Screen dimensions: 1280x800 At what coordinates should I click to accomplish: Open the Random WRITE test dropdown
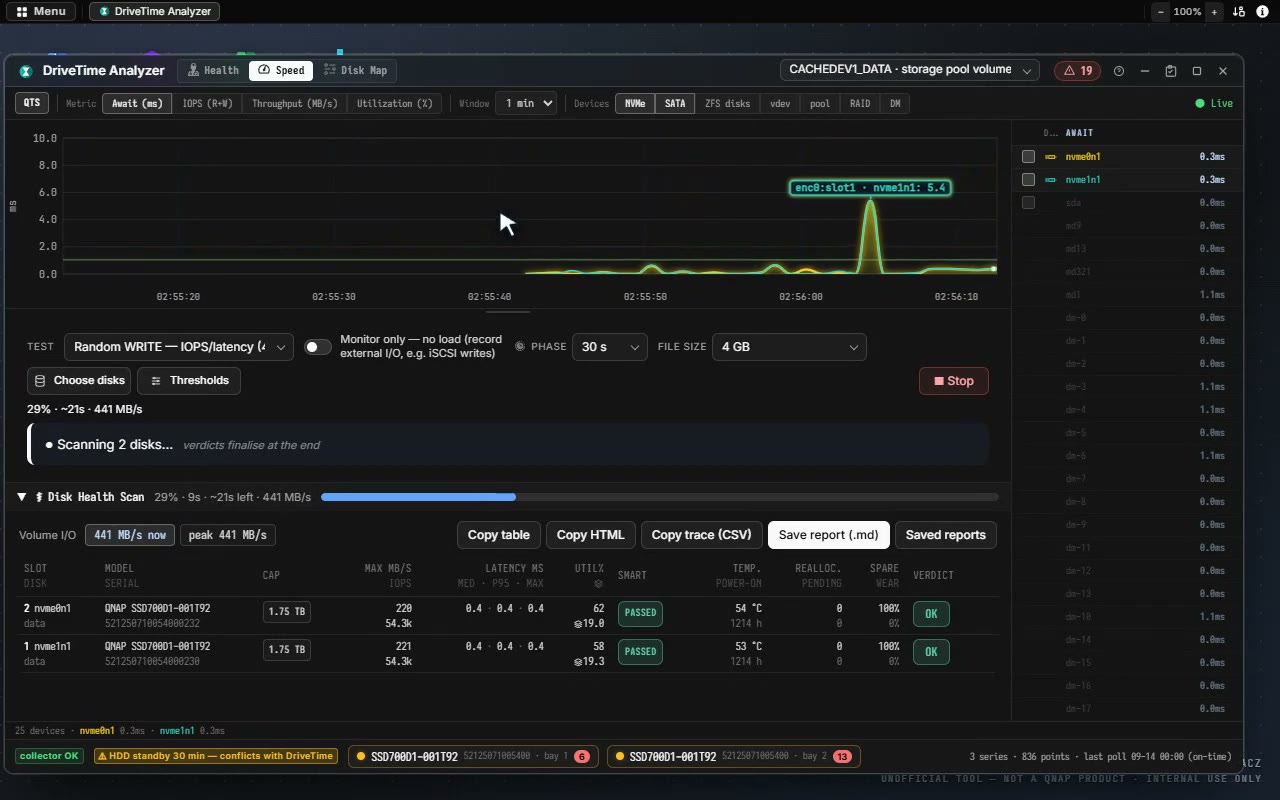tap(179, 347)
